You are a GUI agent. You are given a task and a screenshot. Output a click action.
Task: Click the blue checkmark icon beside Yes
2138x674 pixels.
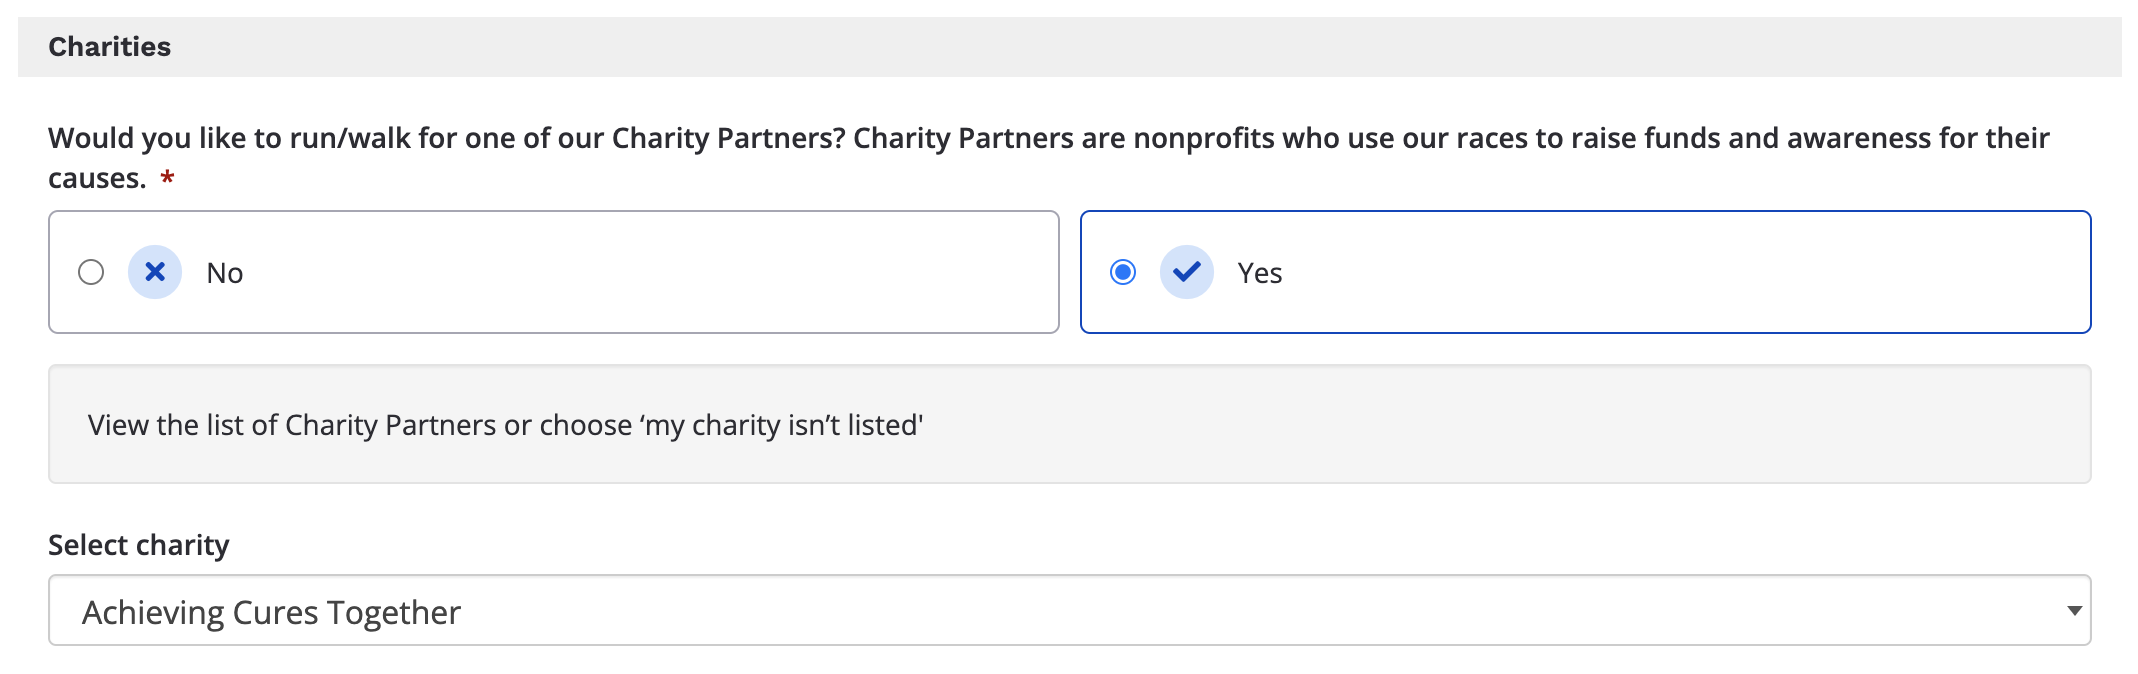pos(1187,272)
